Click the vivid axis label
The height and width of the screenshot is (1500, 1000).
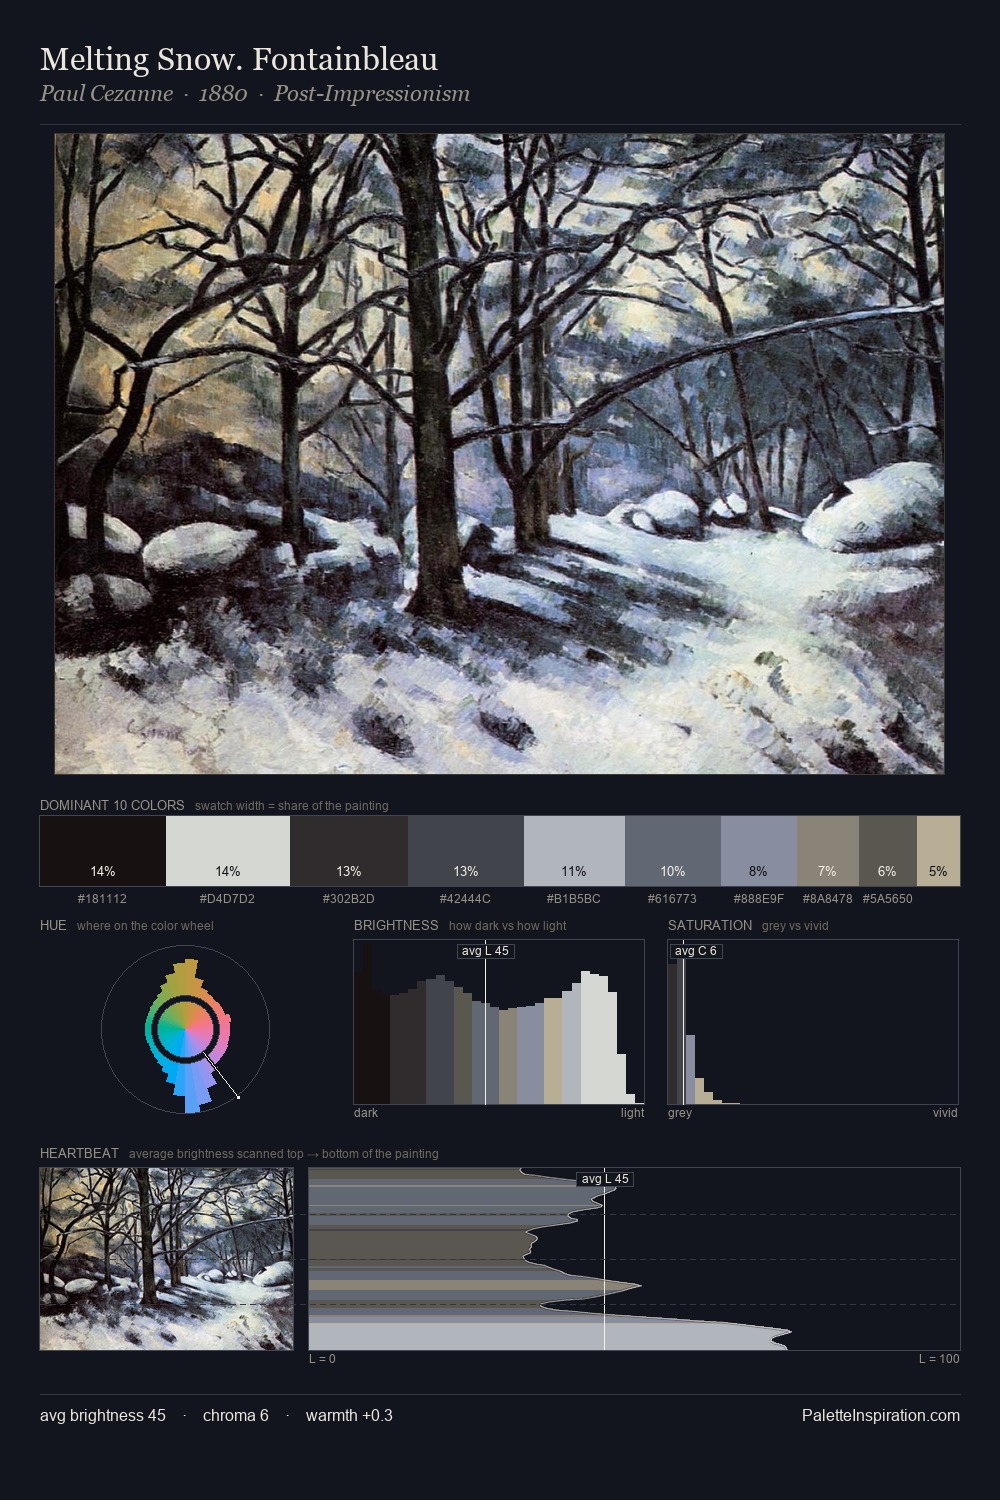pos(945,1113)
